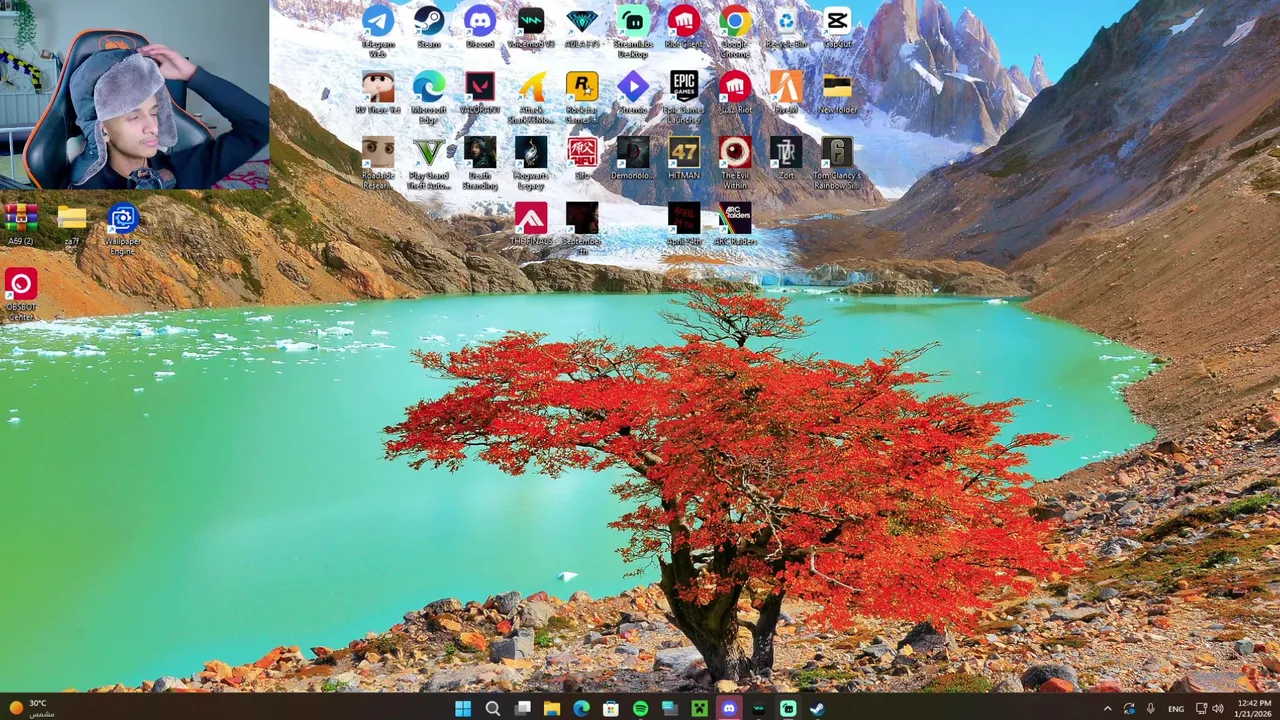This screenshot has width=1280, height=720.
Task: Select the Google Chrome desktop shortcut
Action: pyautogui.click(x=735, y=30)
